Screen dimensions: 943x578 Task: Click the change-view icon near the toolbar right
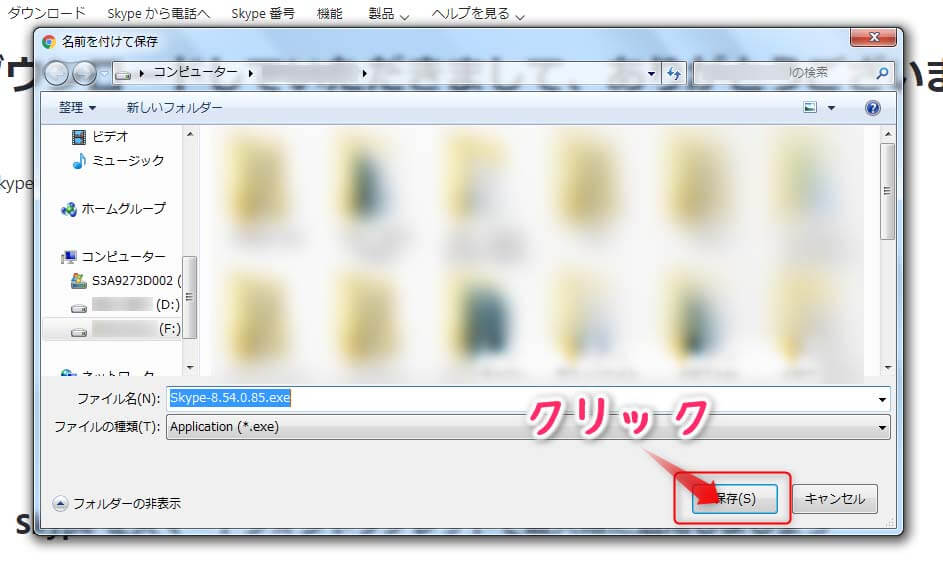coord(811,107)
